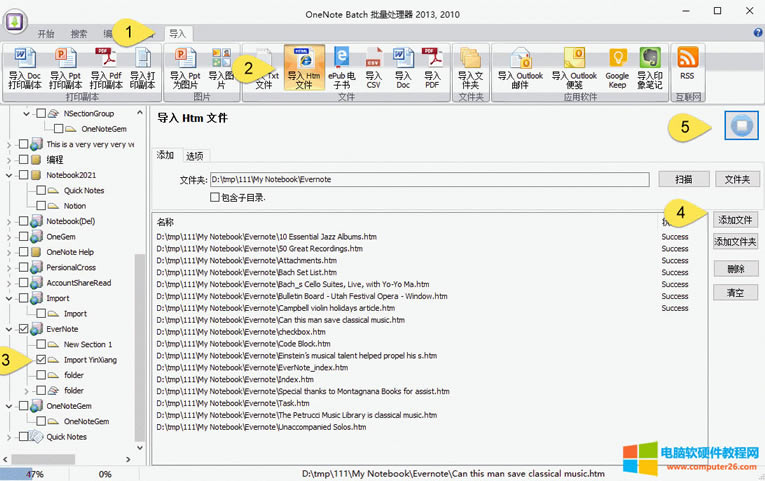This screenshot has height=481, width=765.
Task: Open the 开始 ribbon tab
Action: tap(46, 33)
